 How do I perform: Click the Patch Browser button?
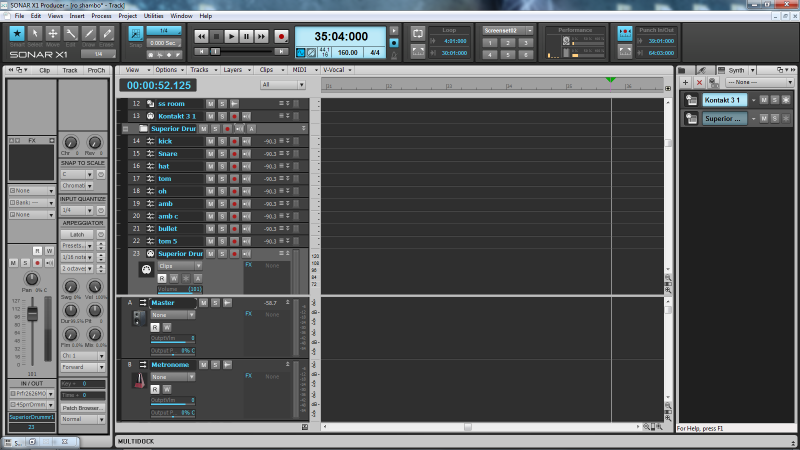[83, 408]
